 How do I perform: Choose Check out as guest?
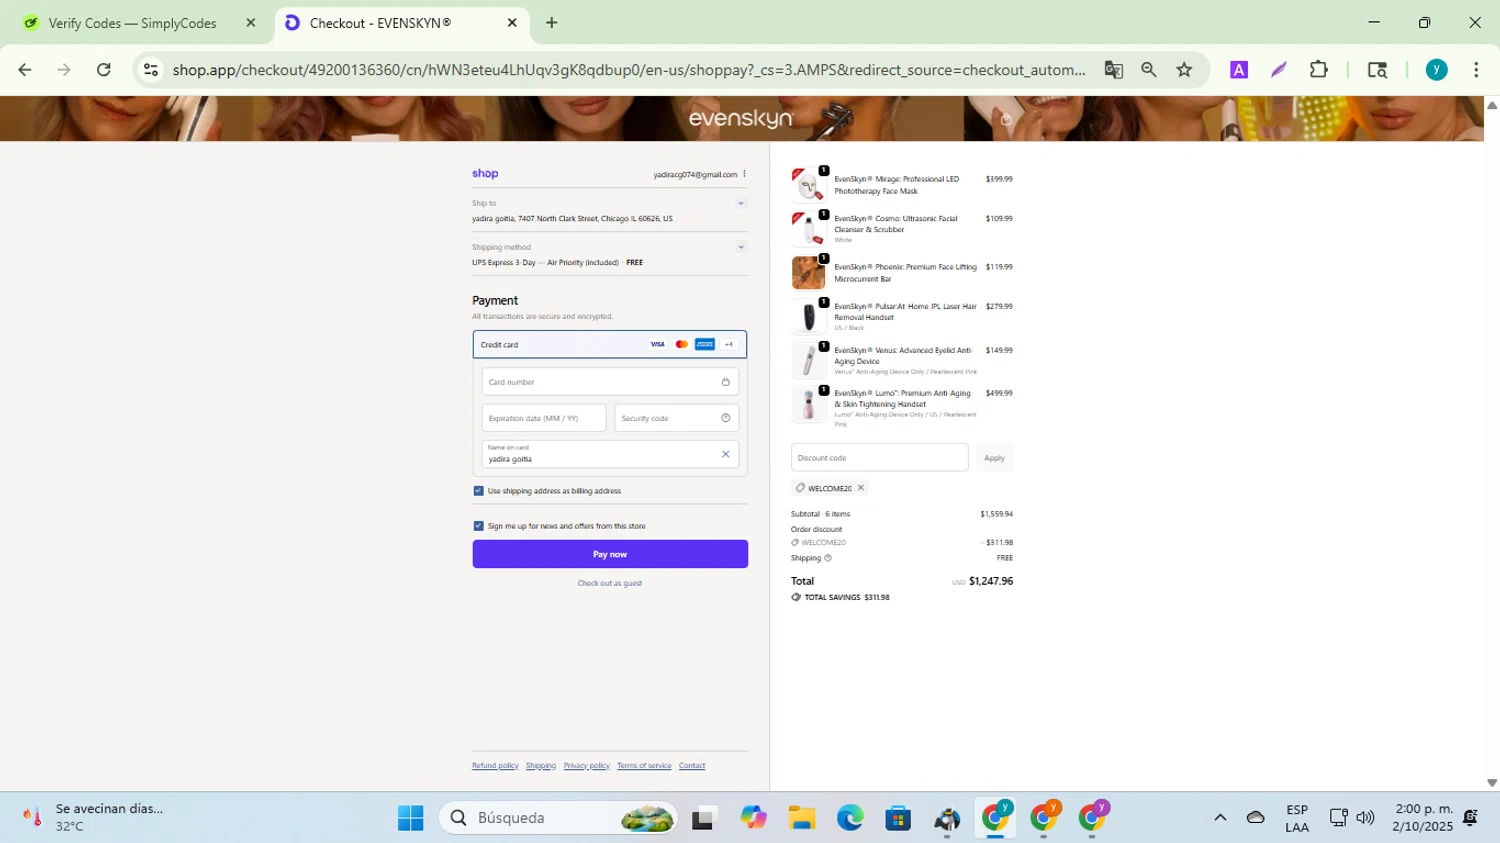point(610,583)
